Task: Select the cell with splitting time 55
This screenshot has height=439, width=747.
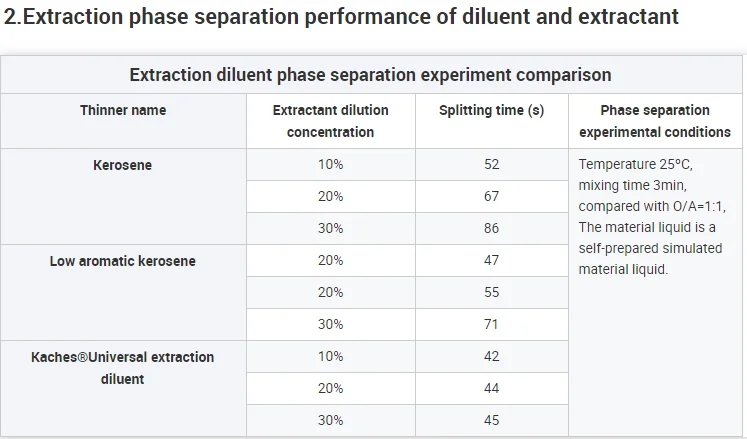Action: (491, 293)
